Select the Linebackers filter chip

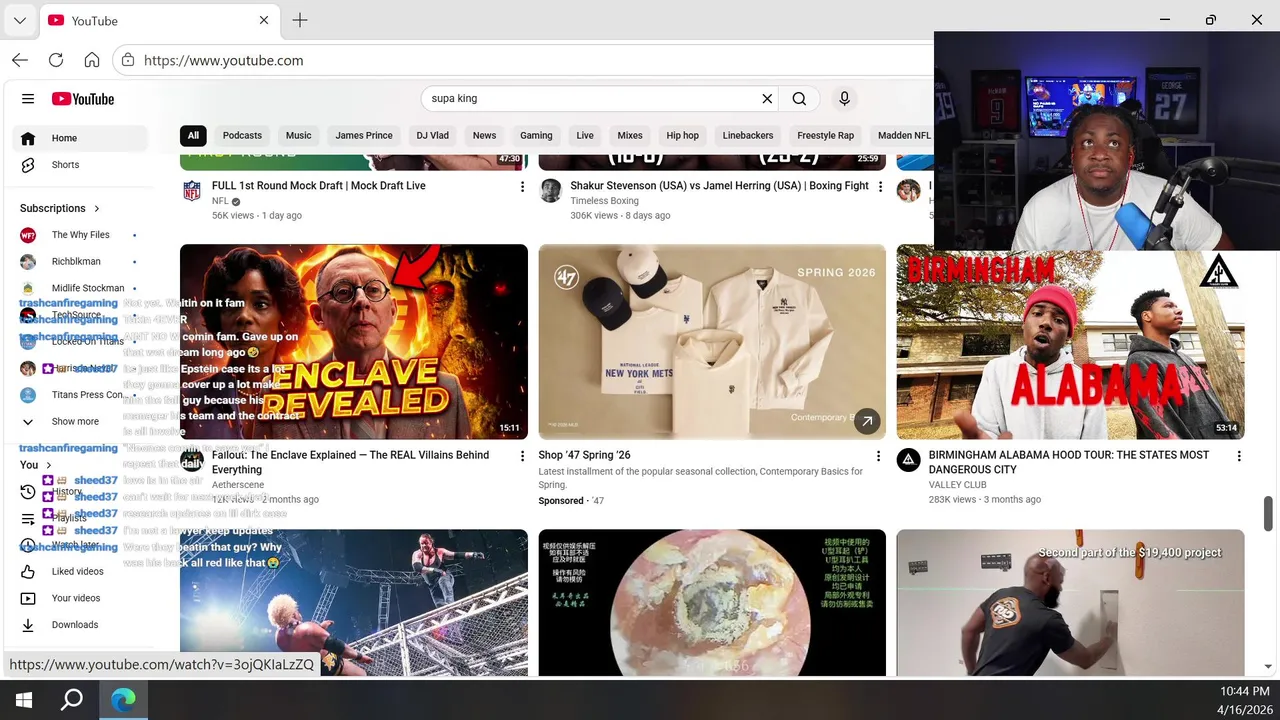tap(748, 135)
